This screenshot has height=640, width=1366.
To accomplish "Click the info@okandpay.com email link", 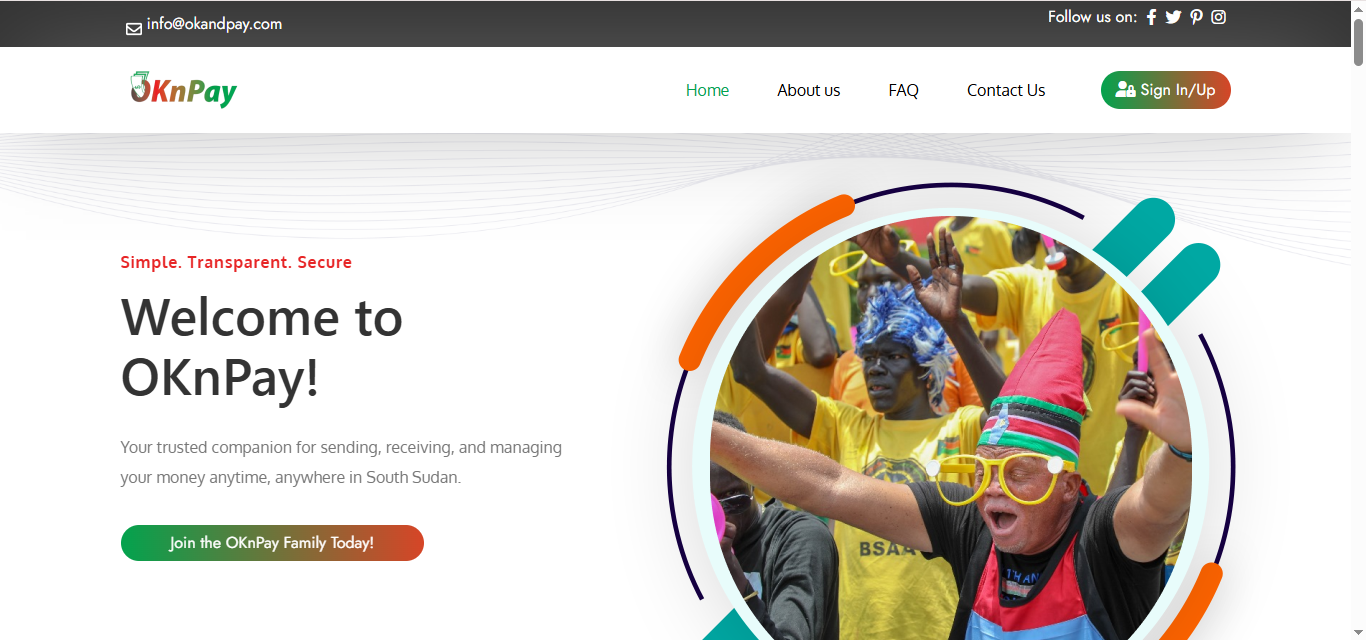I will click(x=214, y=24).
